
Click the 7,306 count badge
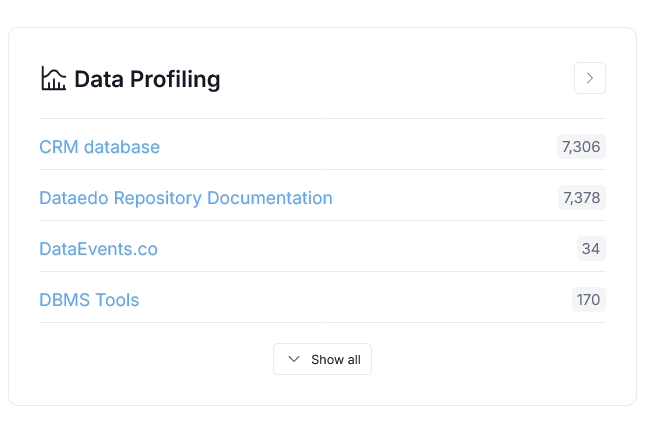pos(581,146)
